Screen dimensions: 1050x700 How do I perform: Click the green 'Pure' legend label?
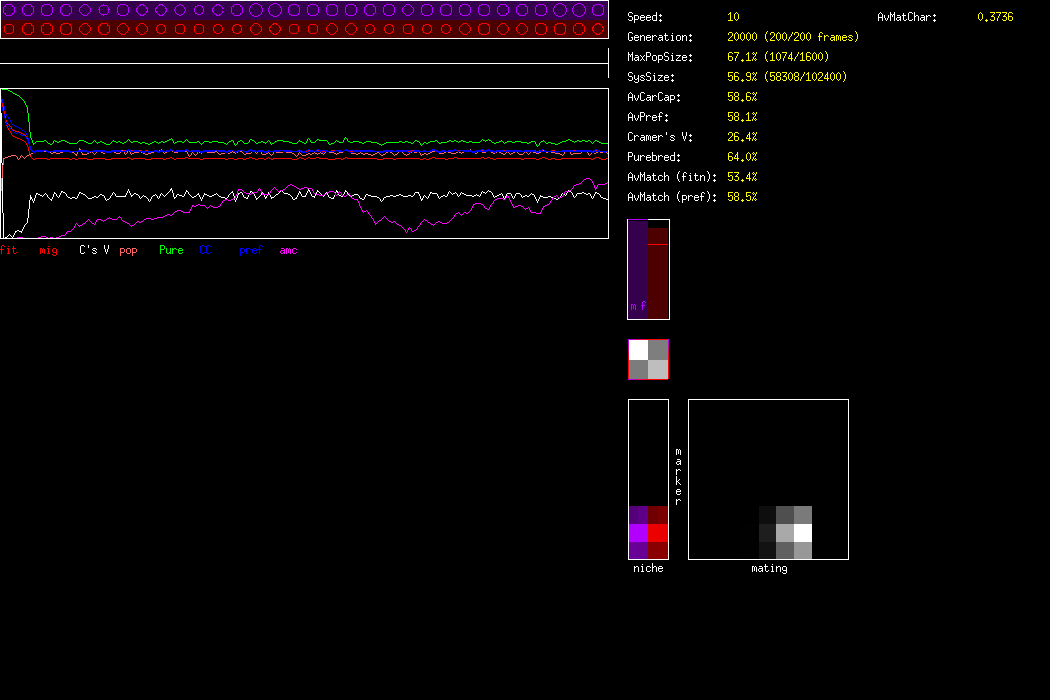[171, 250]
